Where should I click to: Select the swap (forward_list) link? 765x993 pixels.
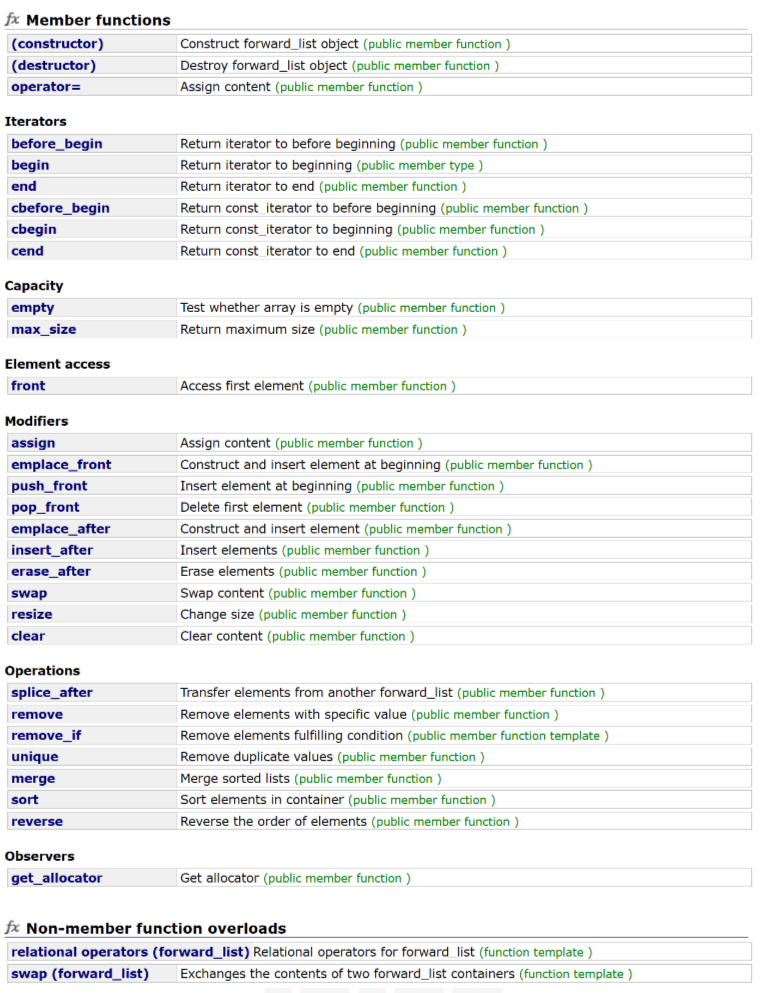click(x=80, y=973)
